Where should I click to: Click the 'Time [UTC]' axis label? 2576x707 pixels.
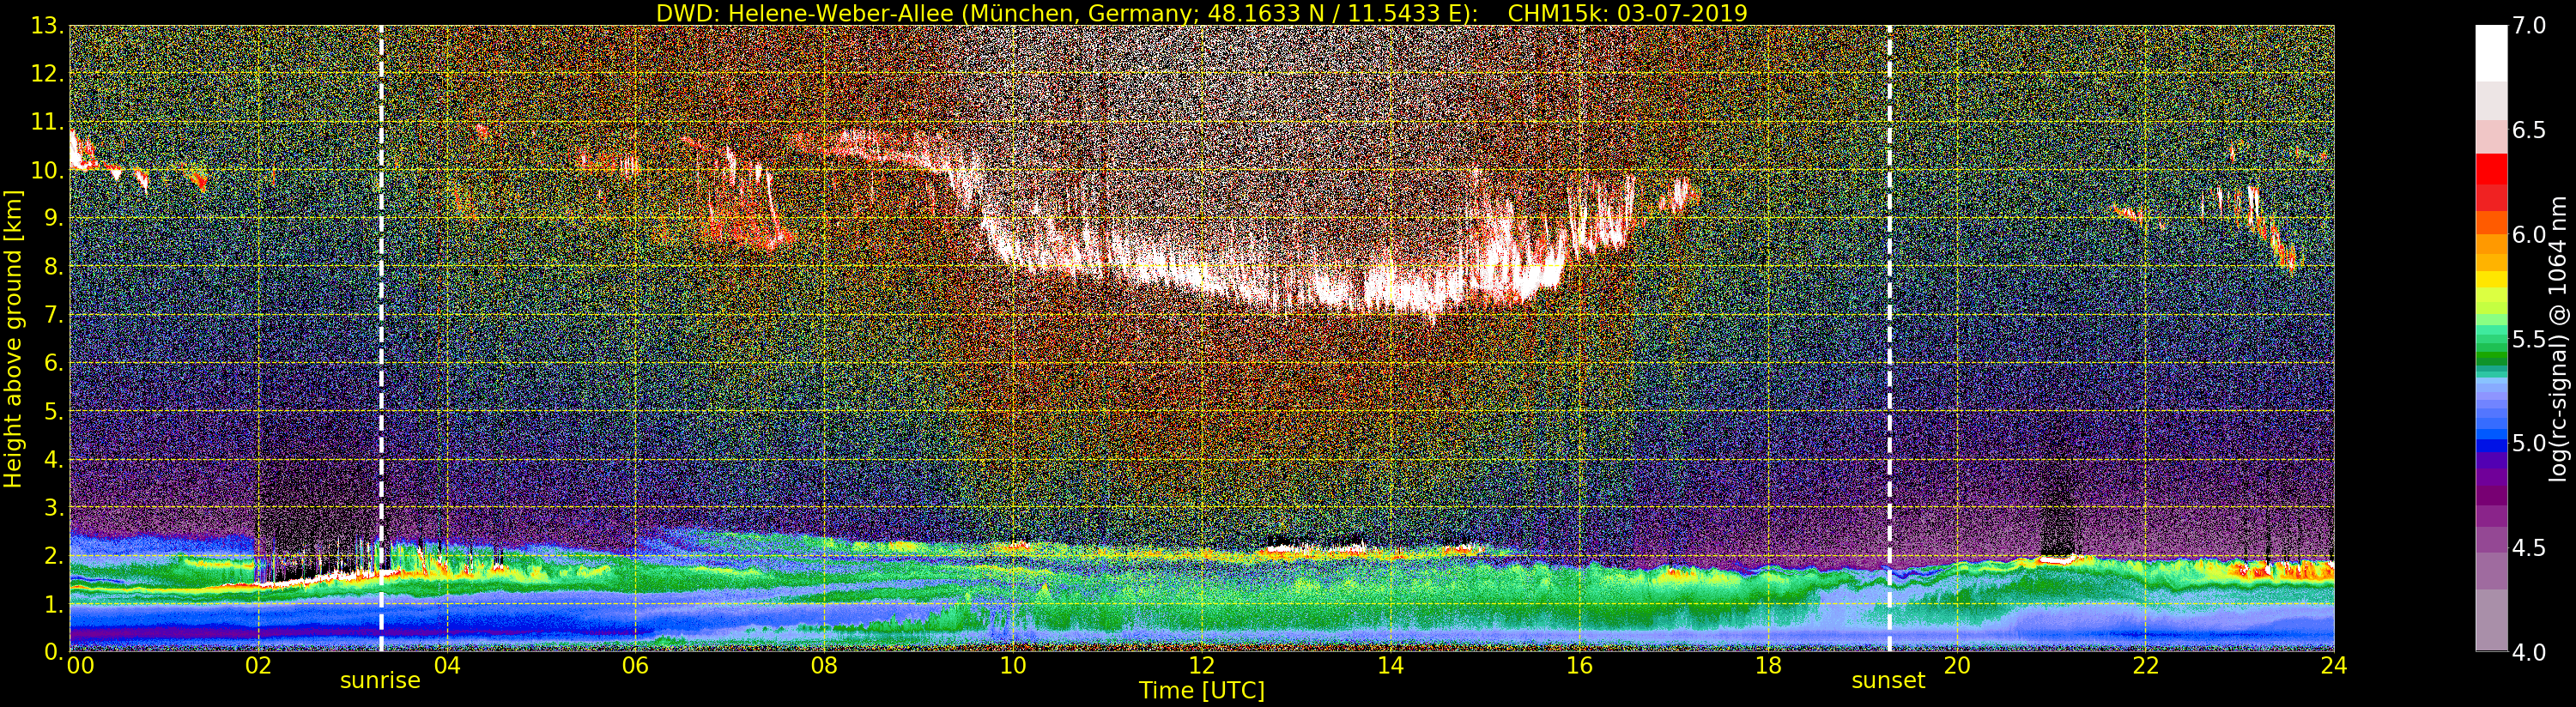point(1202,691)
